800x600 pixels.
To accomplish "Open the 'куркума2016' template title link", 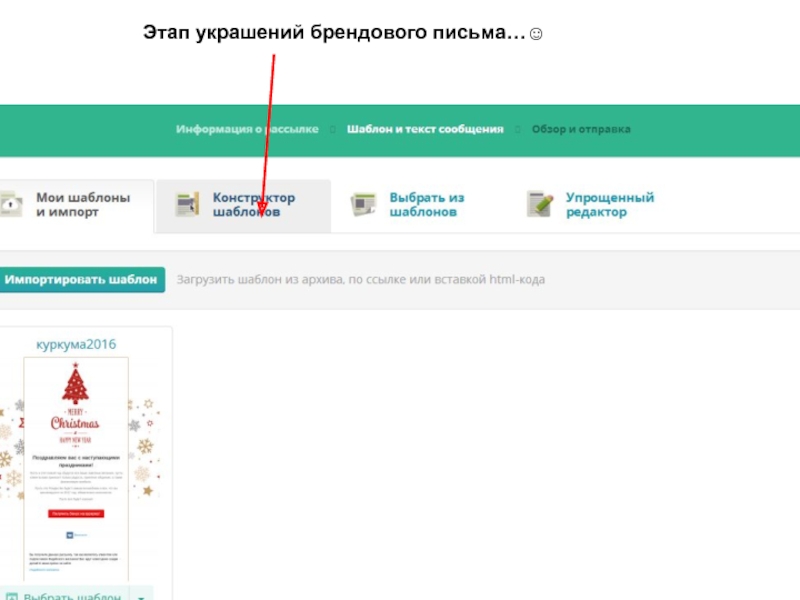I will (76, 344).
